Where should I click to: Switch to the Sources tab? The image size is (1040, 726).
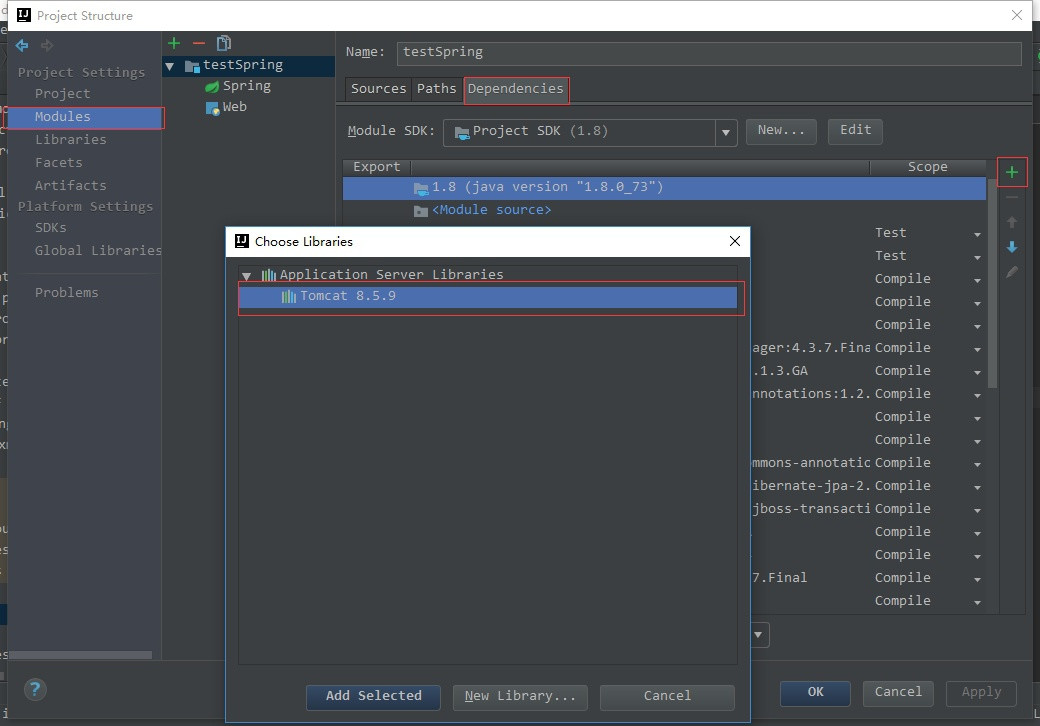tap(378, 89)
